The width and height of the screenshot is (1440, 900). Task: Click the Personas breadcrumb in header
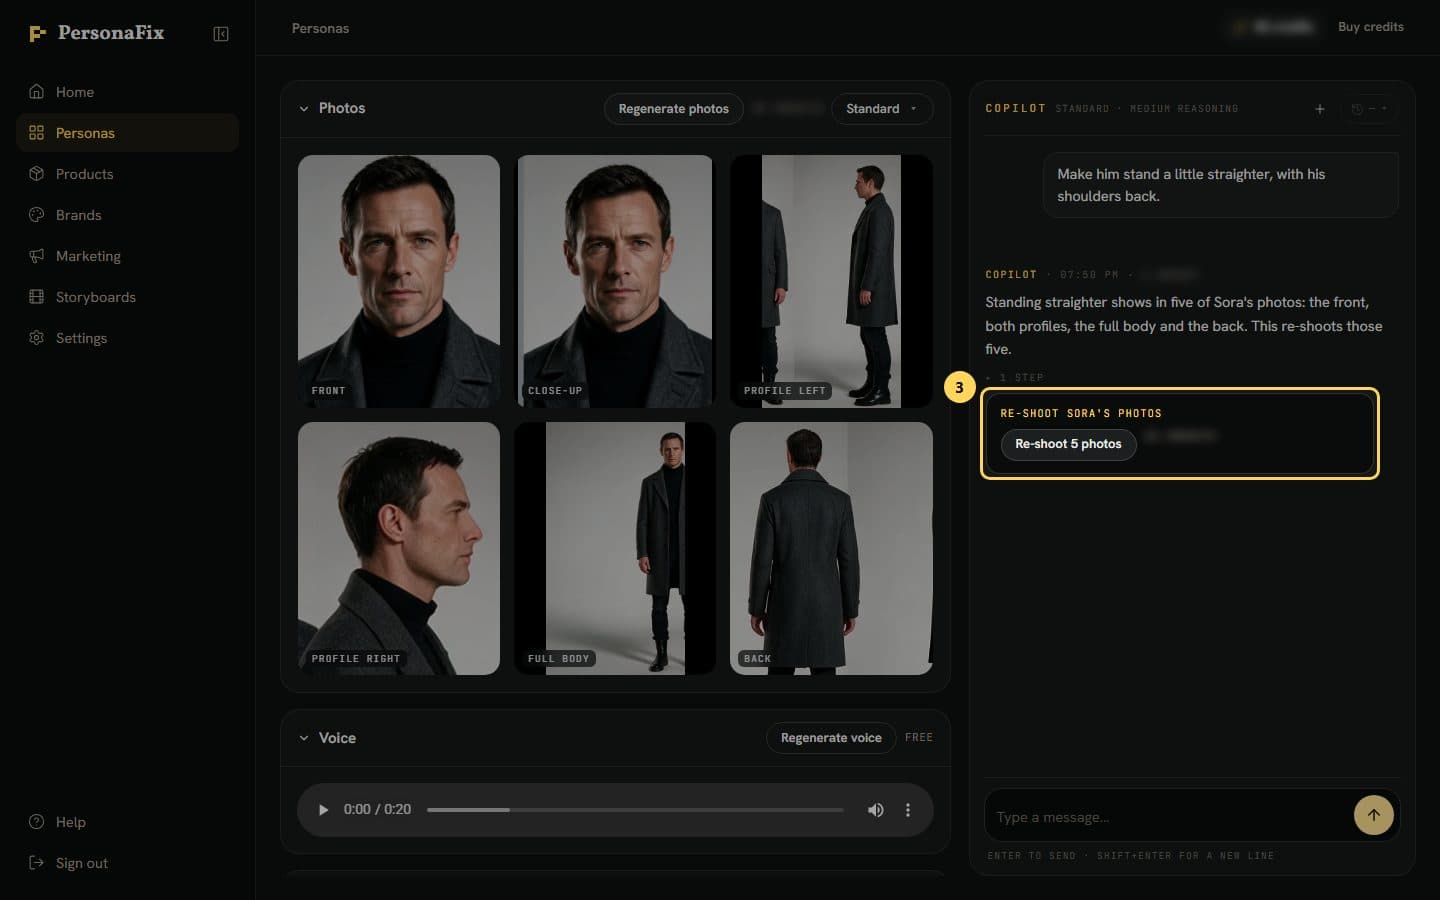tap(320, 28)
